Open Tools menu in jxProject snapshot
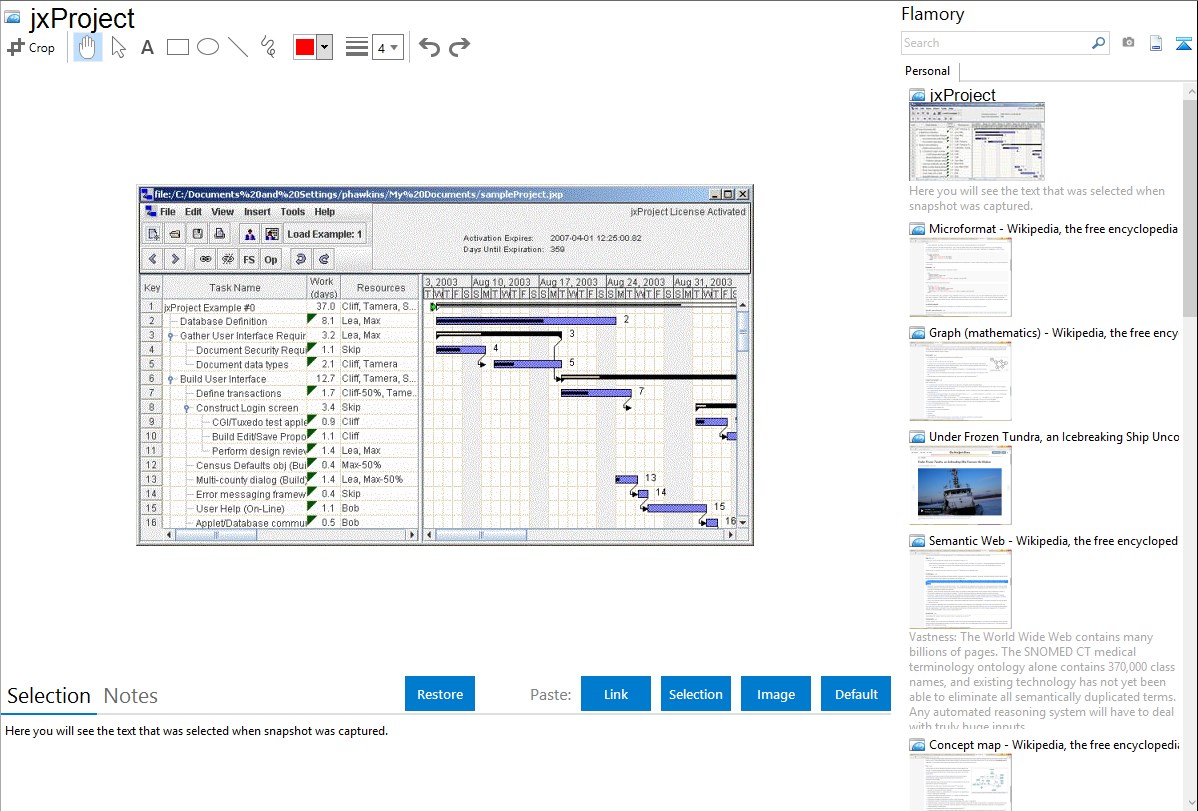 pyautogui.click(x=293, y=212)
